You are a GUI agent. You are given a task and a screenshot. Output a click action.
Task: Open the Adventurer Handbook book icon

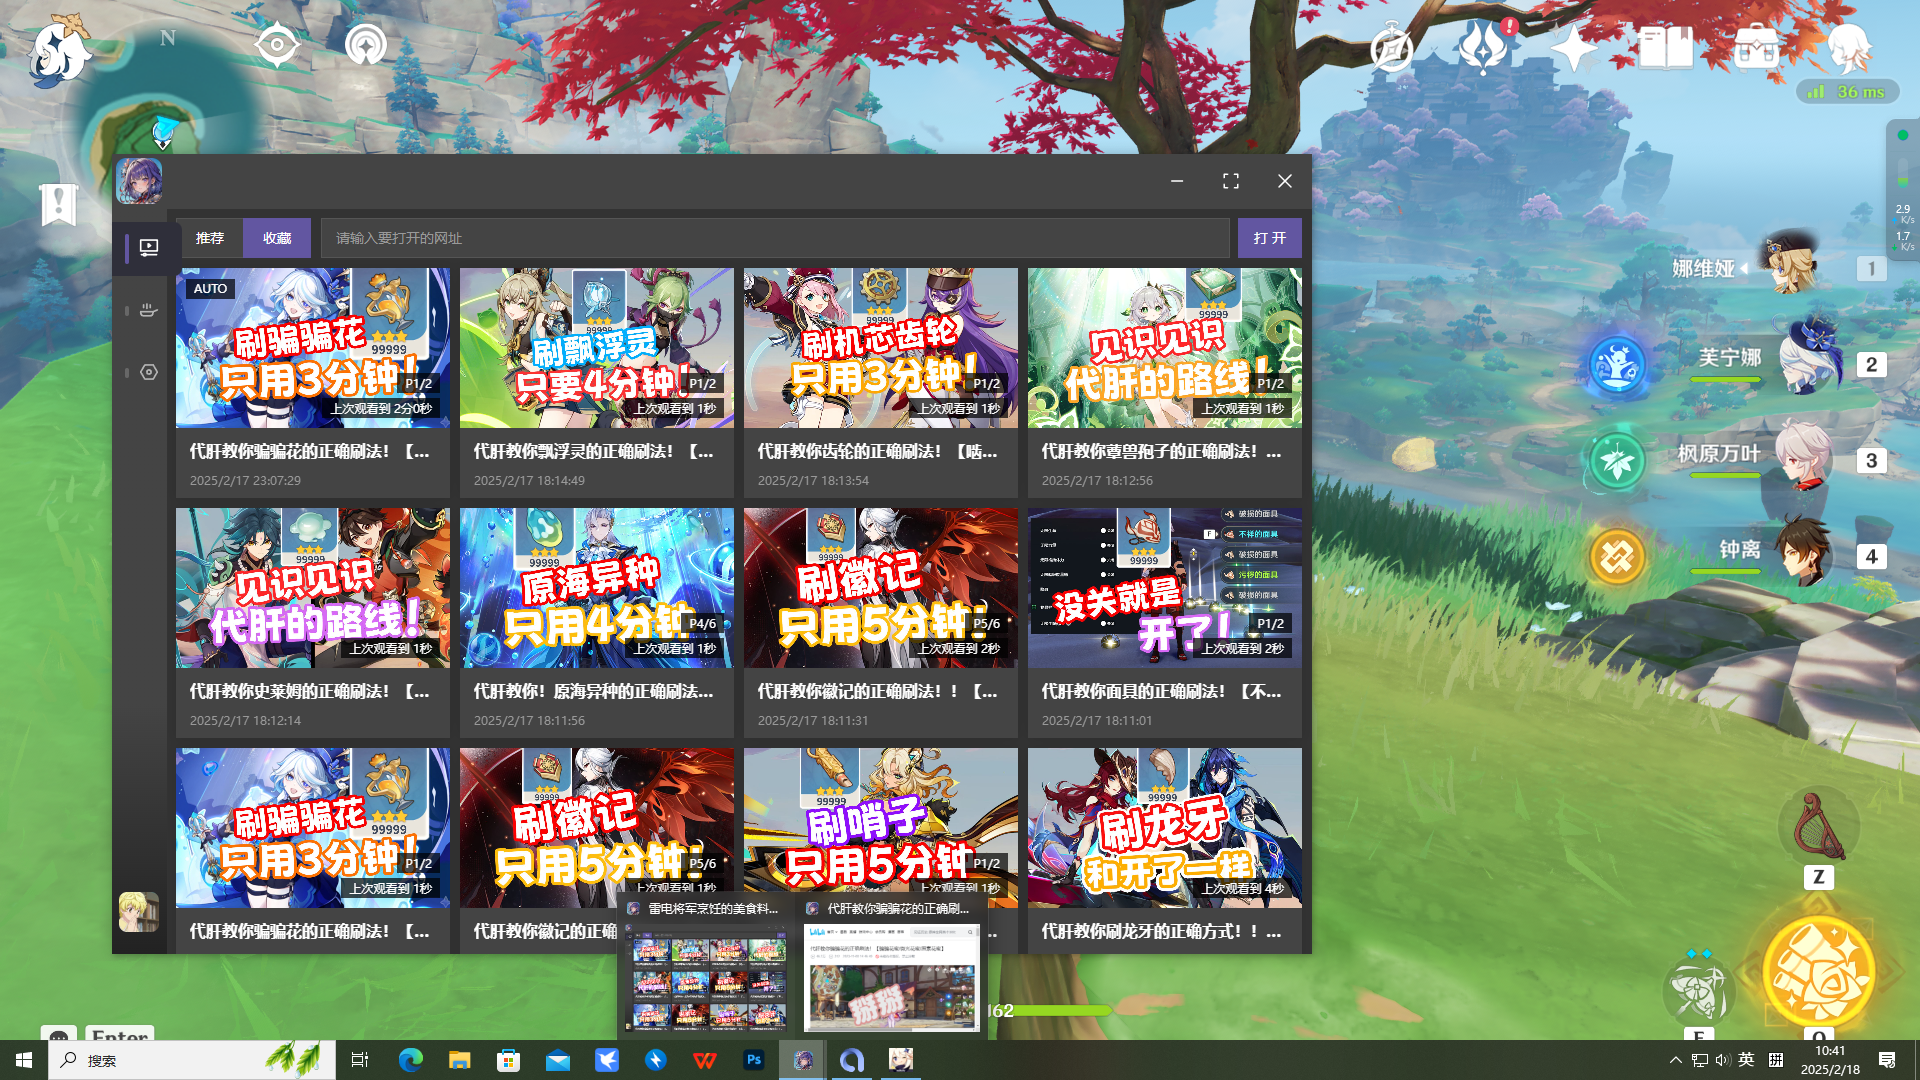point(1665,48)
